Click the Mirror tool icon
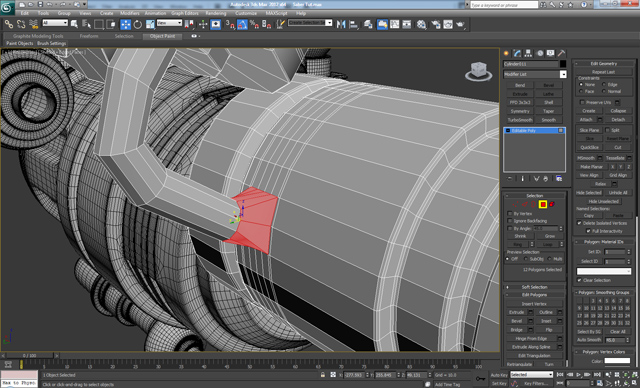 [x=341, y=24]
